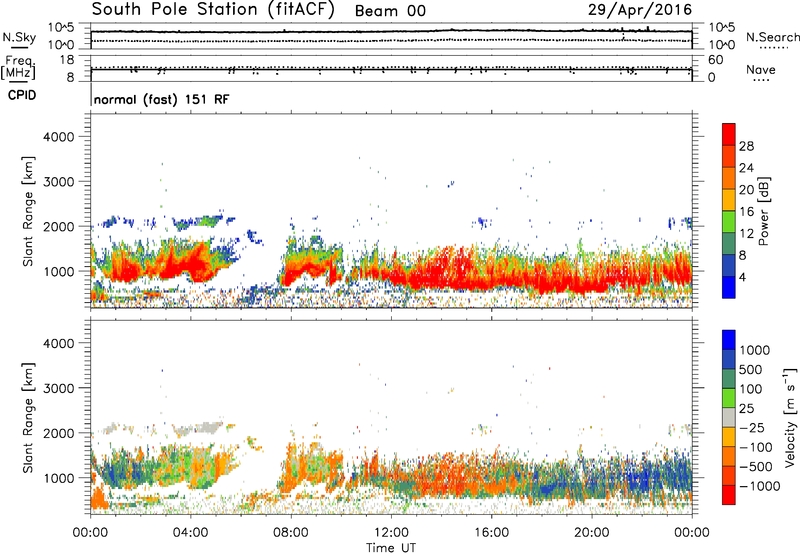Select the bright blue bottom Power colorbar segment
Screen dimensions: 800x554
(729, 287)
